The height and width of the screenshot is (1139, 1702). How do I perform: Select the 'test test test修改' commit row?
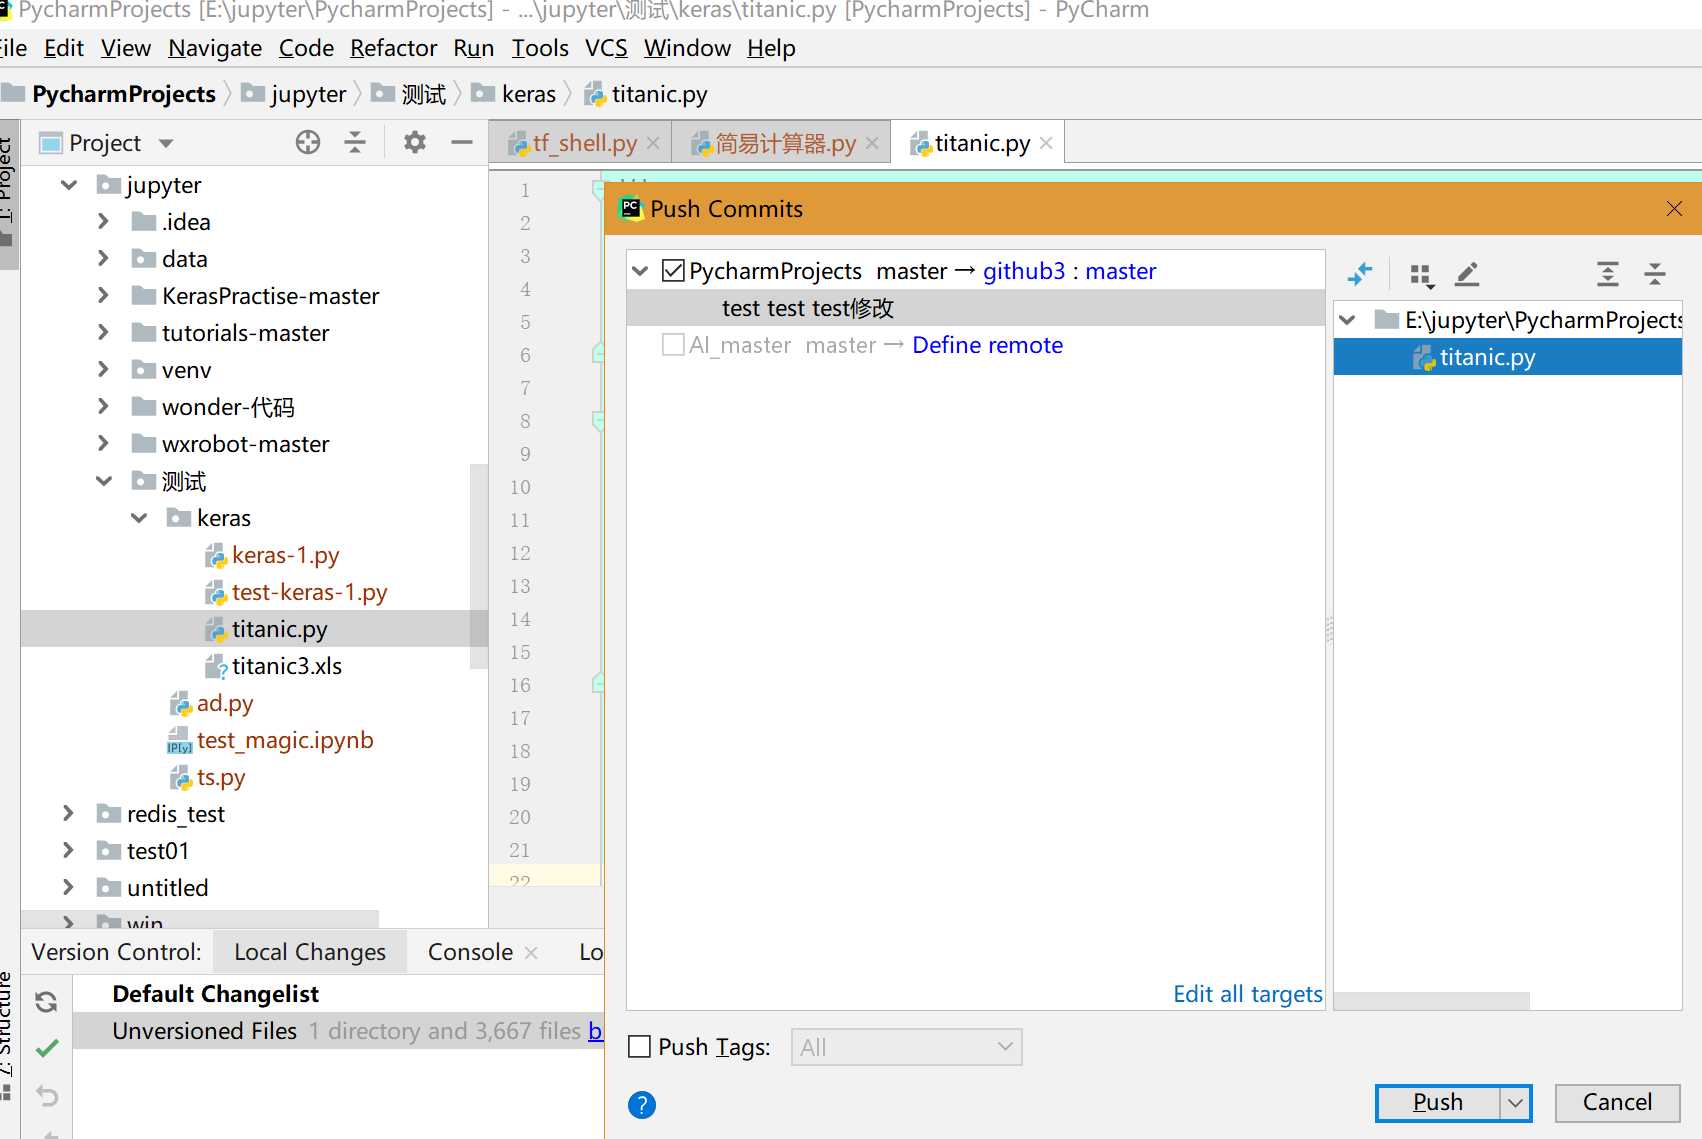tap(975, 308)
